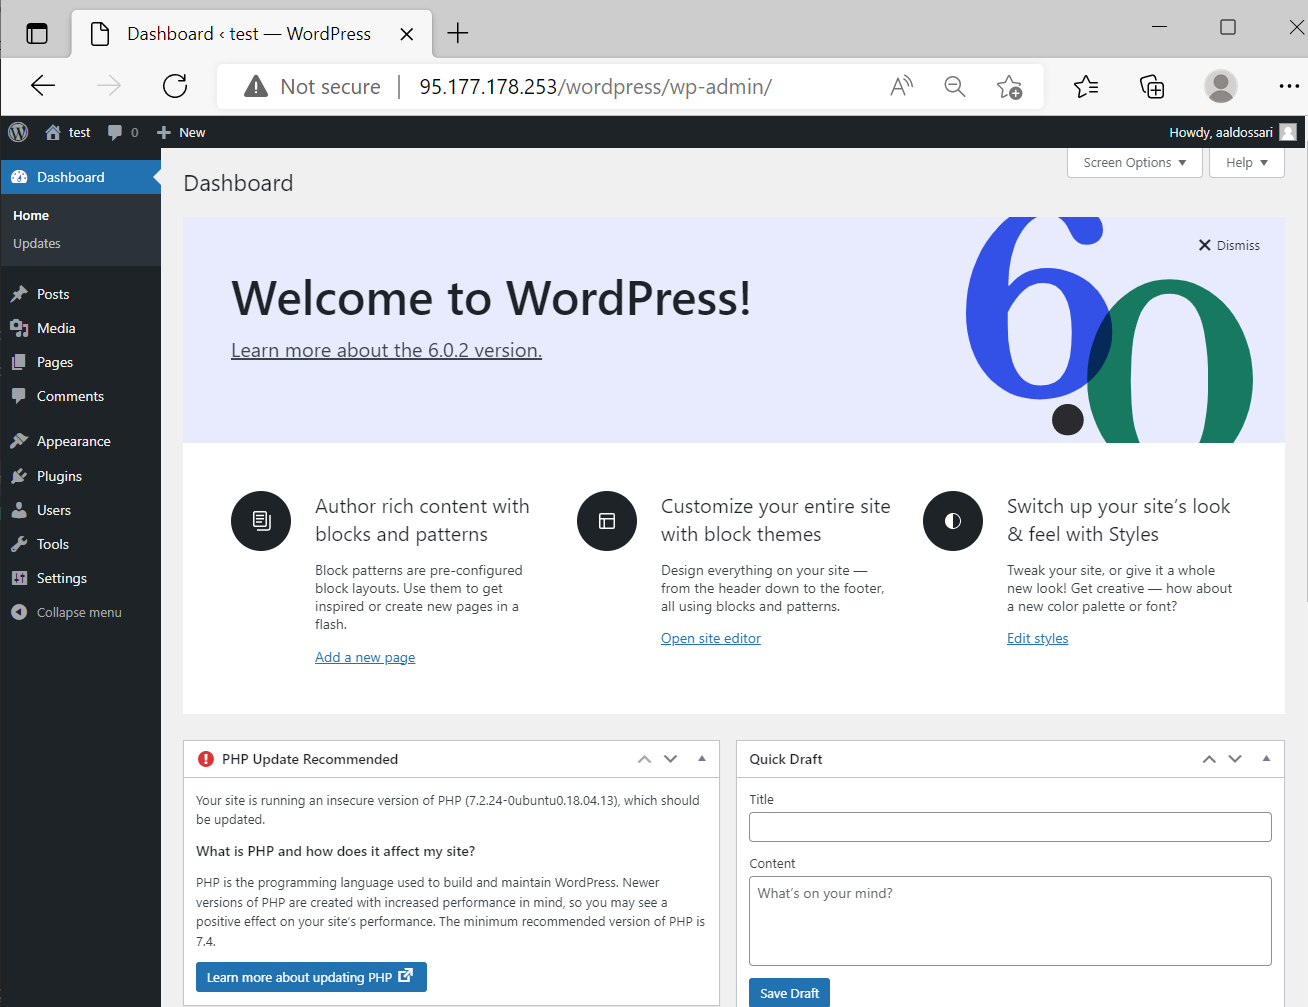1308x1007 pixels.
Task: Click the Pages icon in sidebar
Action: (19, 362)
